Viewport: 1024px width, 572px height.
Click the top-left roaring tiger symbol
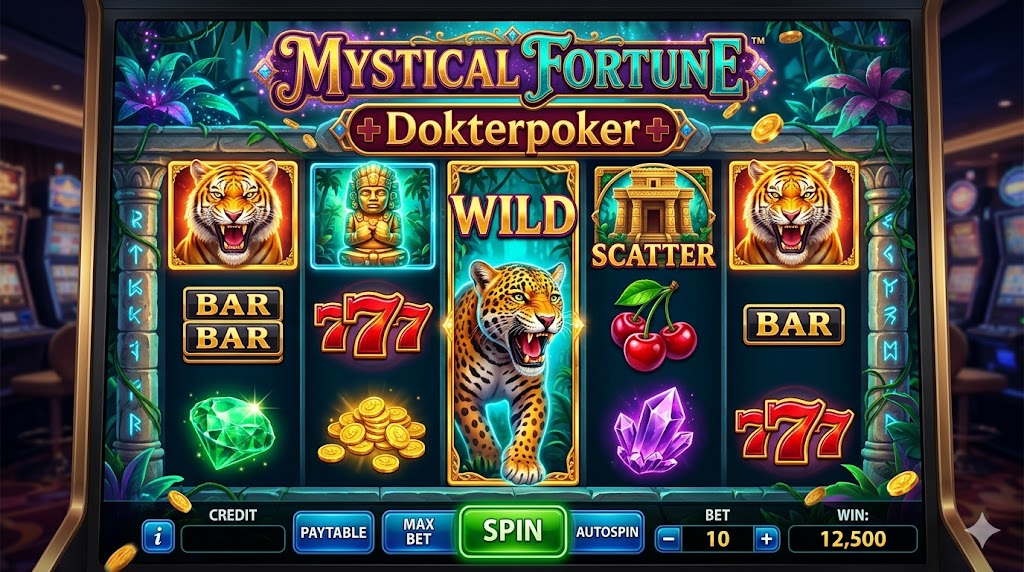pyautogui.click(x=232, y=215)
